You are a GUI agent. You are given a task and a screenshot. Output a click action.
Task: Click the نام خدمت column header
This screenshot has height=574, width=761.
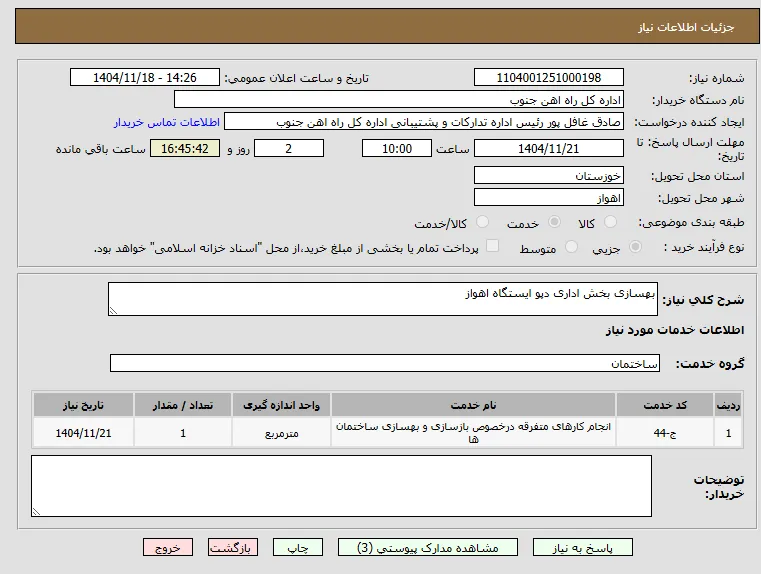[x=473, y=405]
